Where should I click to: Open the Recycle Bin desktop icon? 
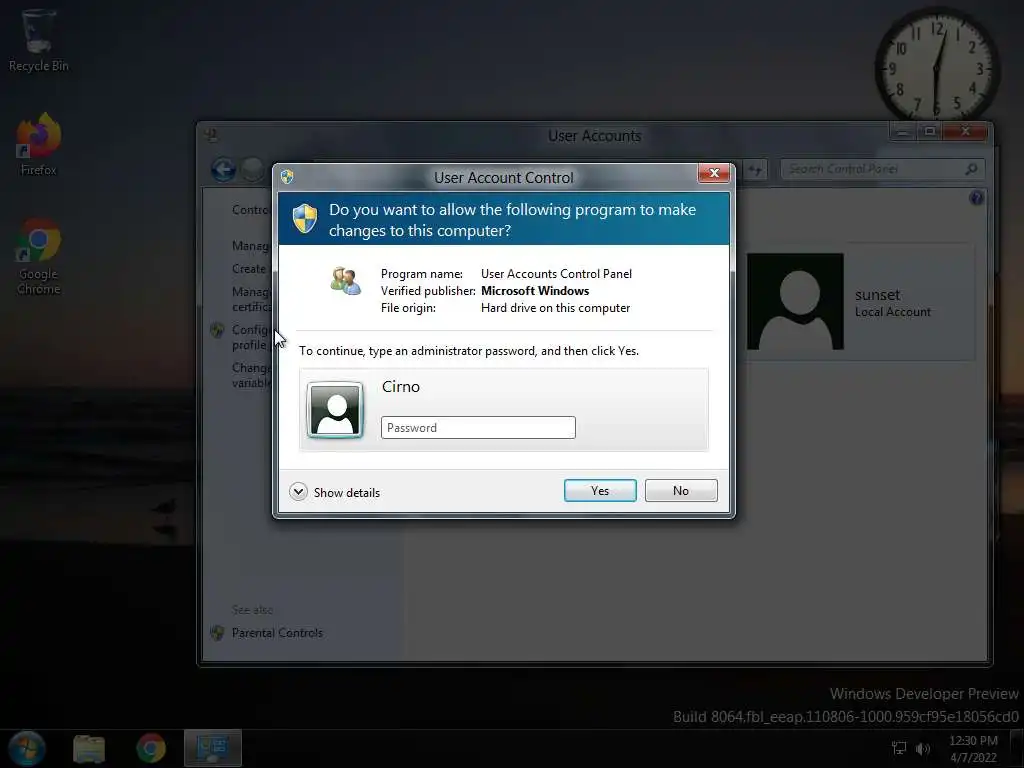pos(38,40)
